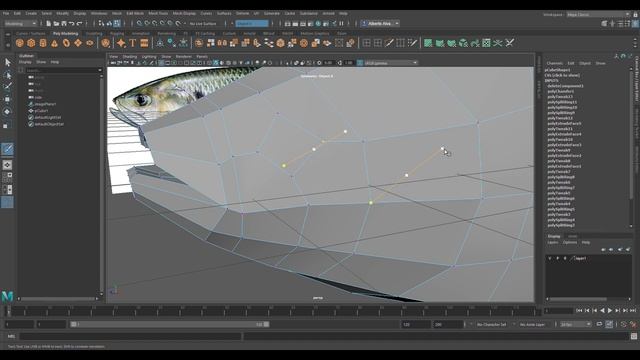Toggle Auto Keyframe button
Screen dimensions: 640x360
pyautogui.click(x=624, y=324)
